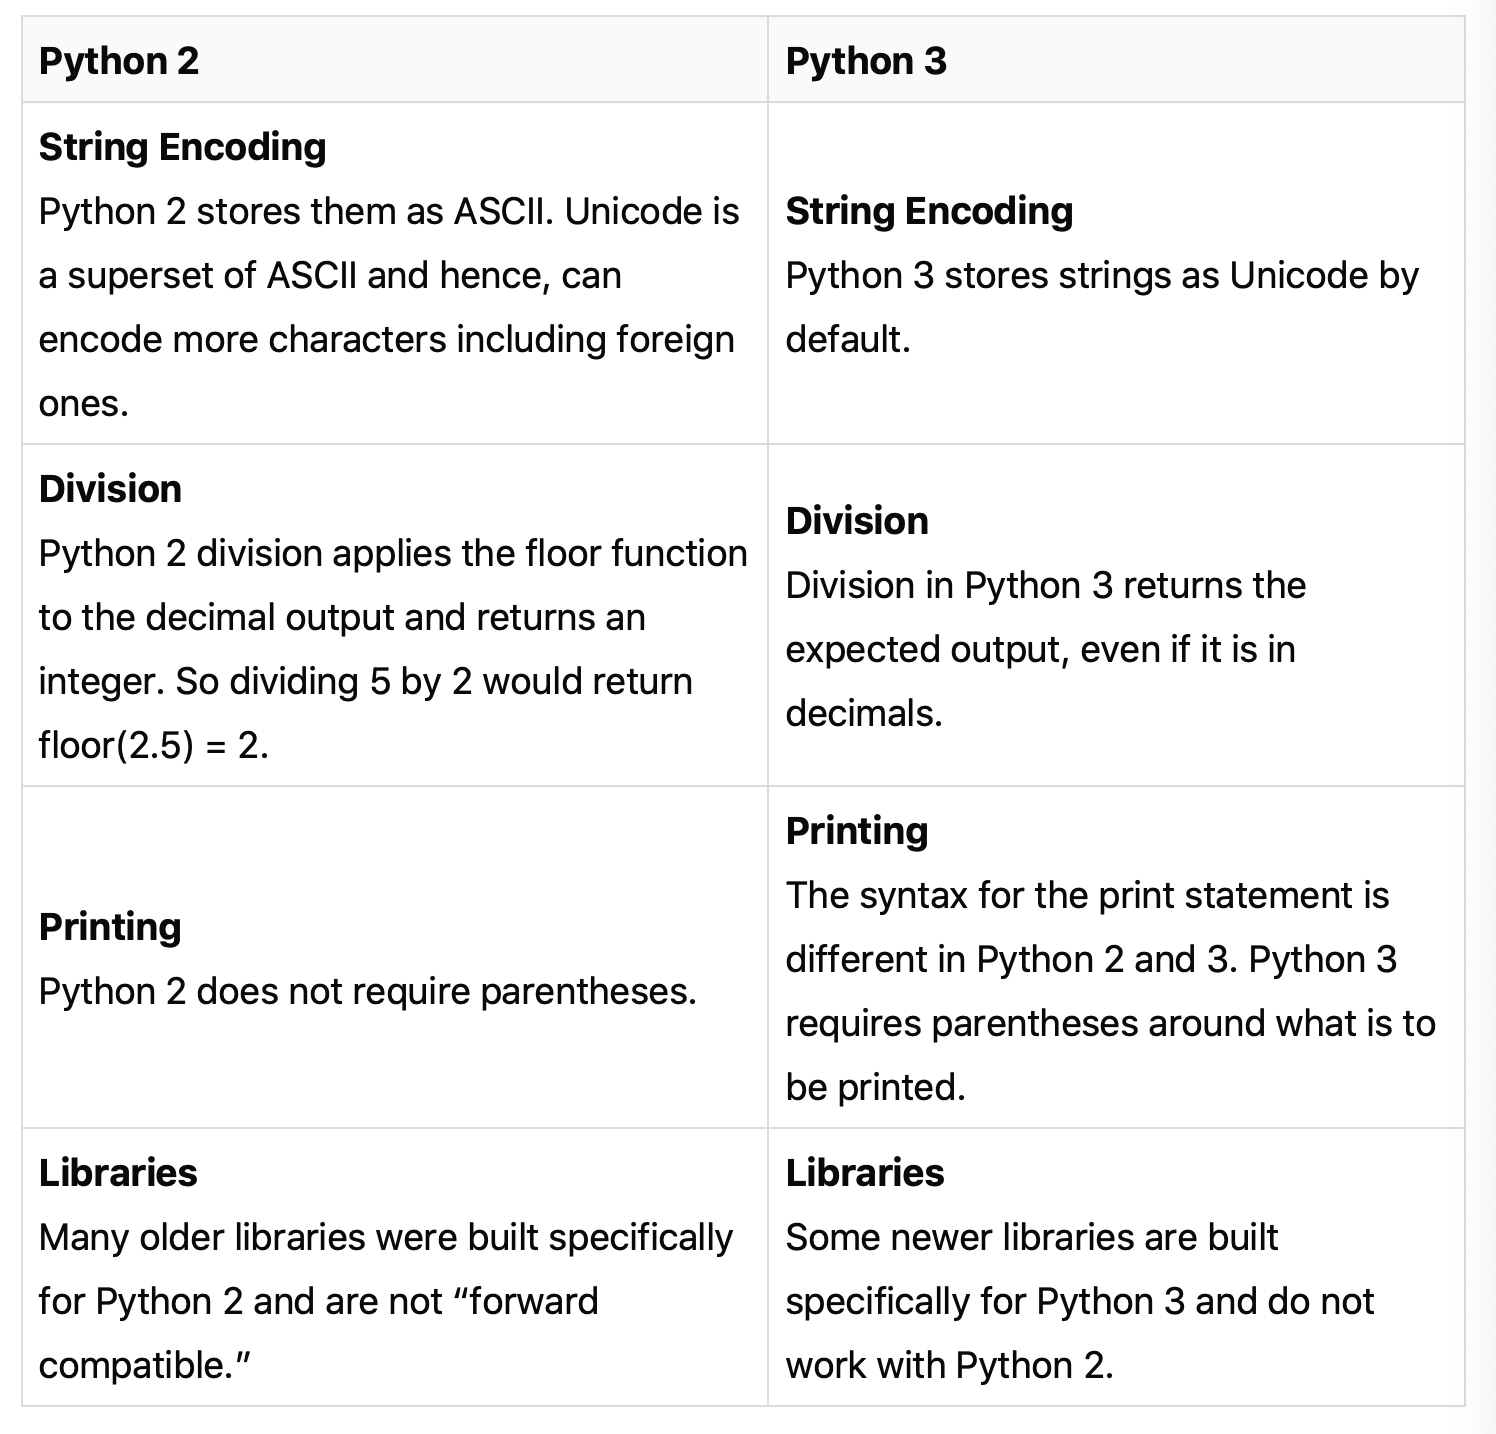Click Libraries heading in Python 2 column
Screen dimensions: 1496x1434
118,1173
